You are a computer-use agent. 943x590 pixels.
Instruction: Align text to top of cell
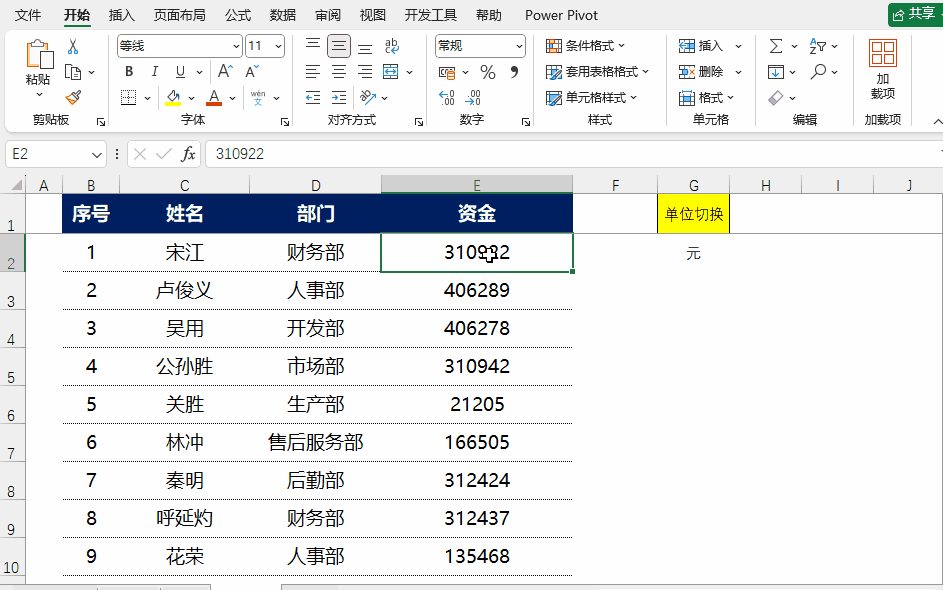point(313,46)
